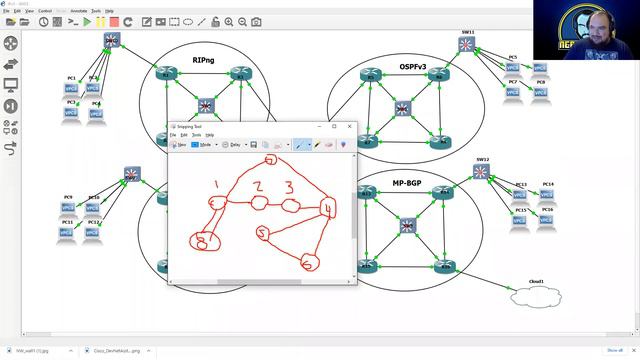
Task: Expand pen color dropdown arrow
Action: click(309, 144)
